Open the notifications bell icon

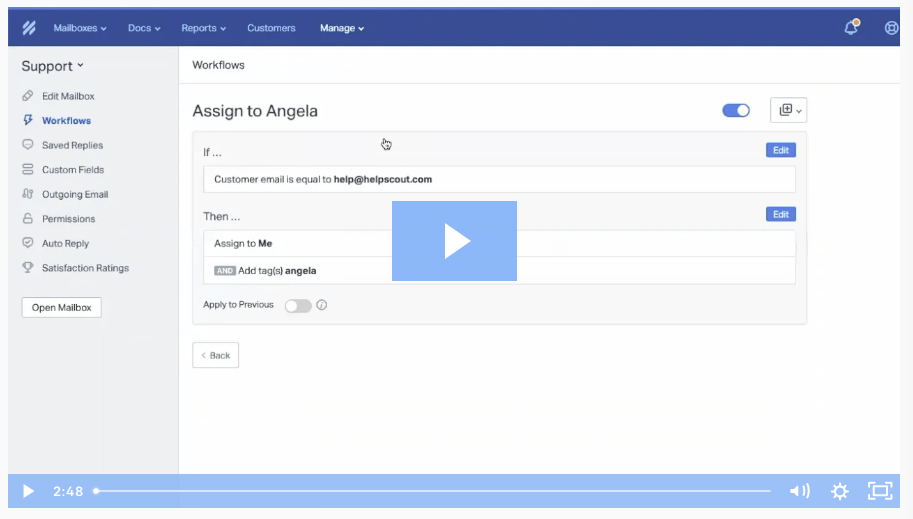(x=851, y=28)
